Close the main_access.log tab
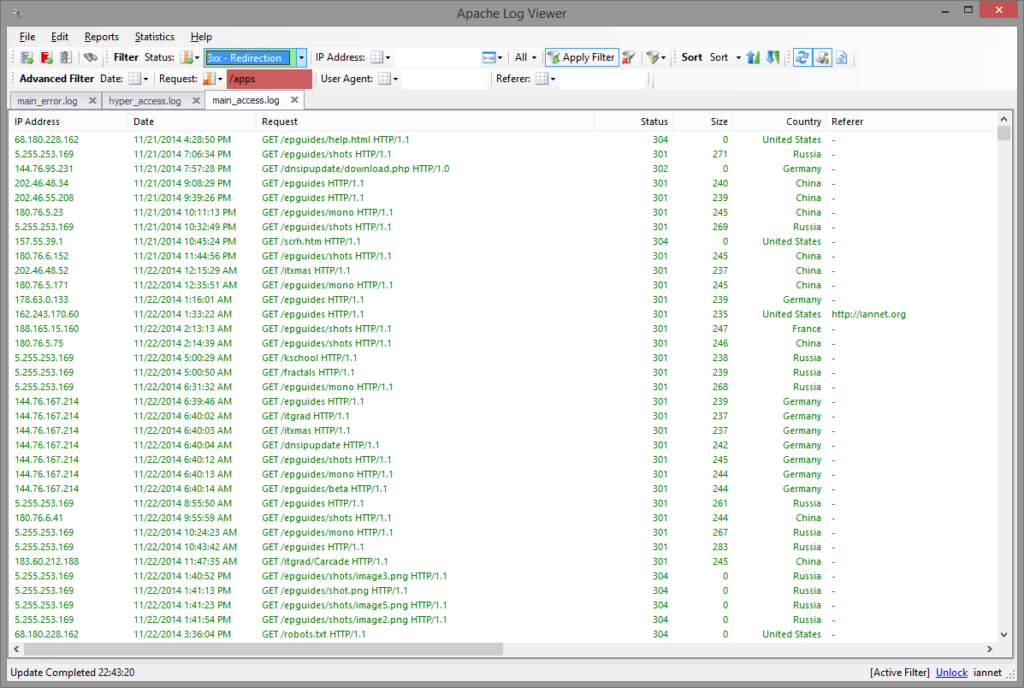Screen dimensions: 1024x688 295,100
